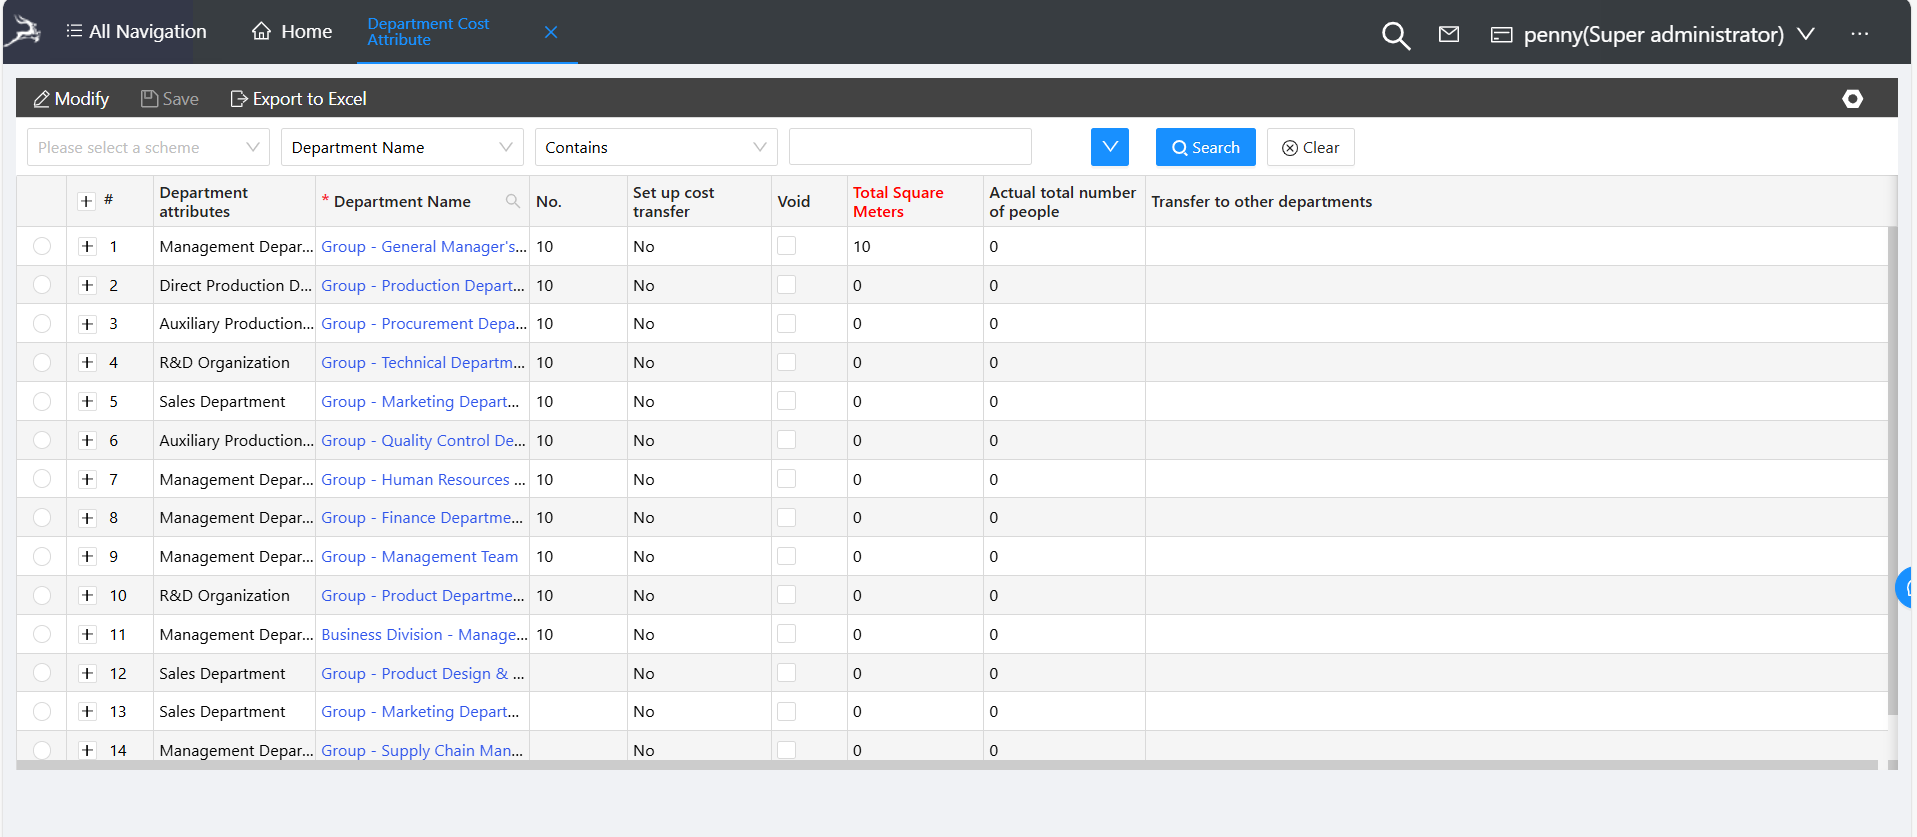Click the filter value text input field
Screen dimensions: 1917x837
(x=909, y=147)
